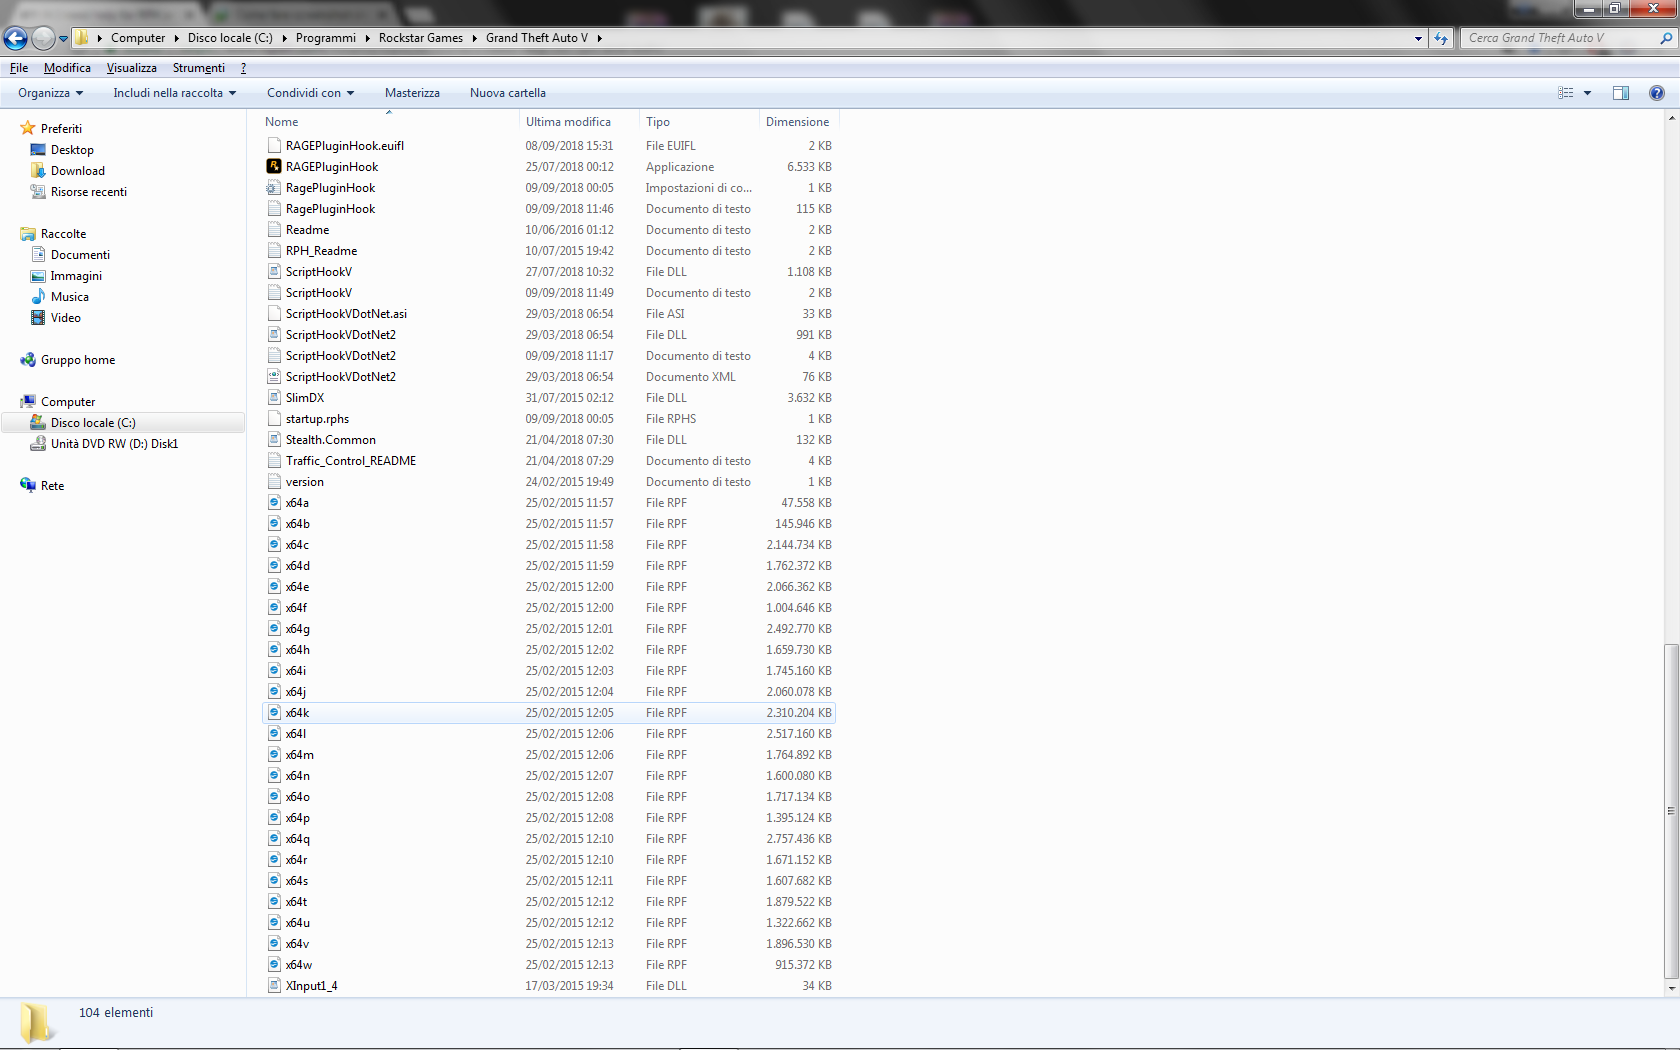Image resolution: width=1680 pixels, height=1050 pixels.
Task: Open the recent locations dropdown arrow
Action: pos(64,39)
